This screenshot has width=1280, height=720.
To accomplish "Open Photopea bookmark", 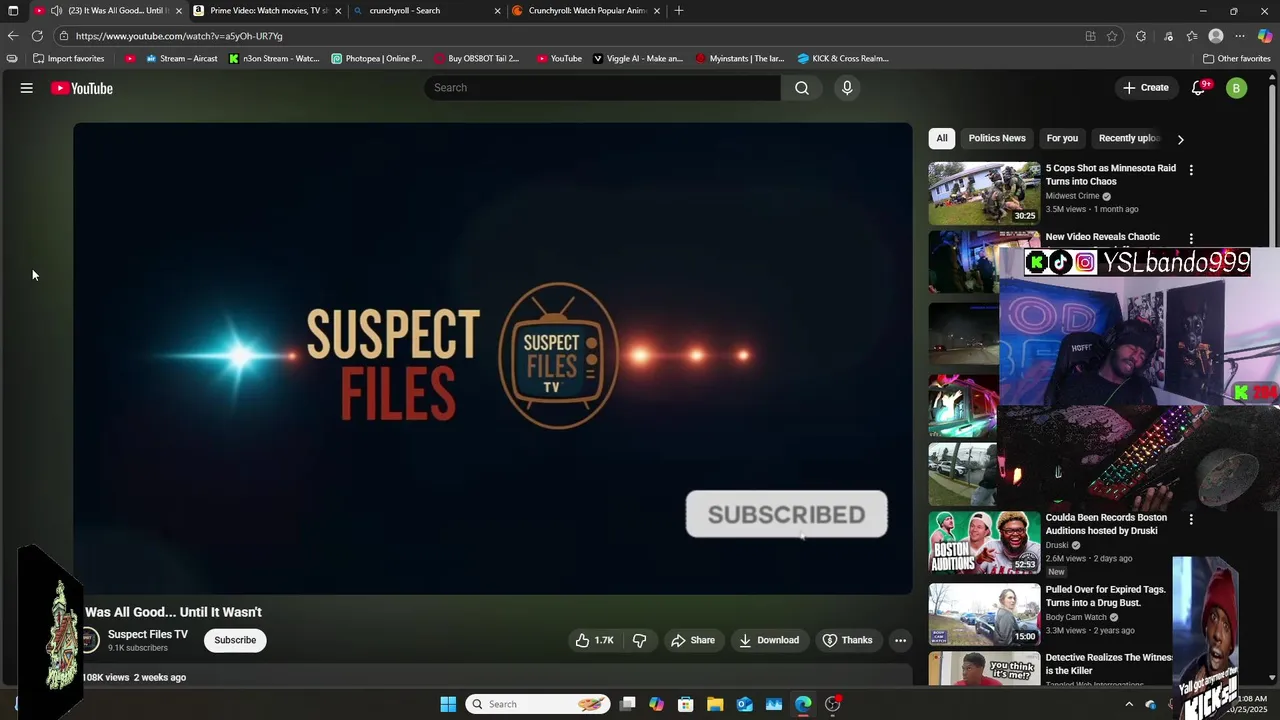I will coord(377,58).
